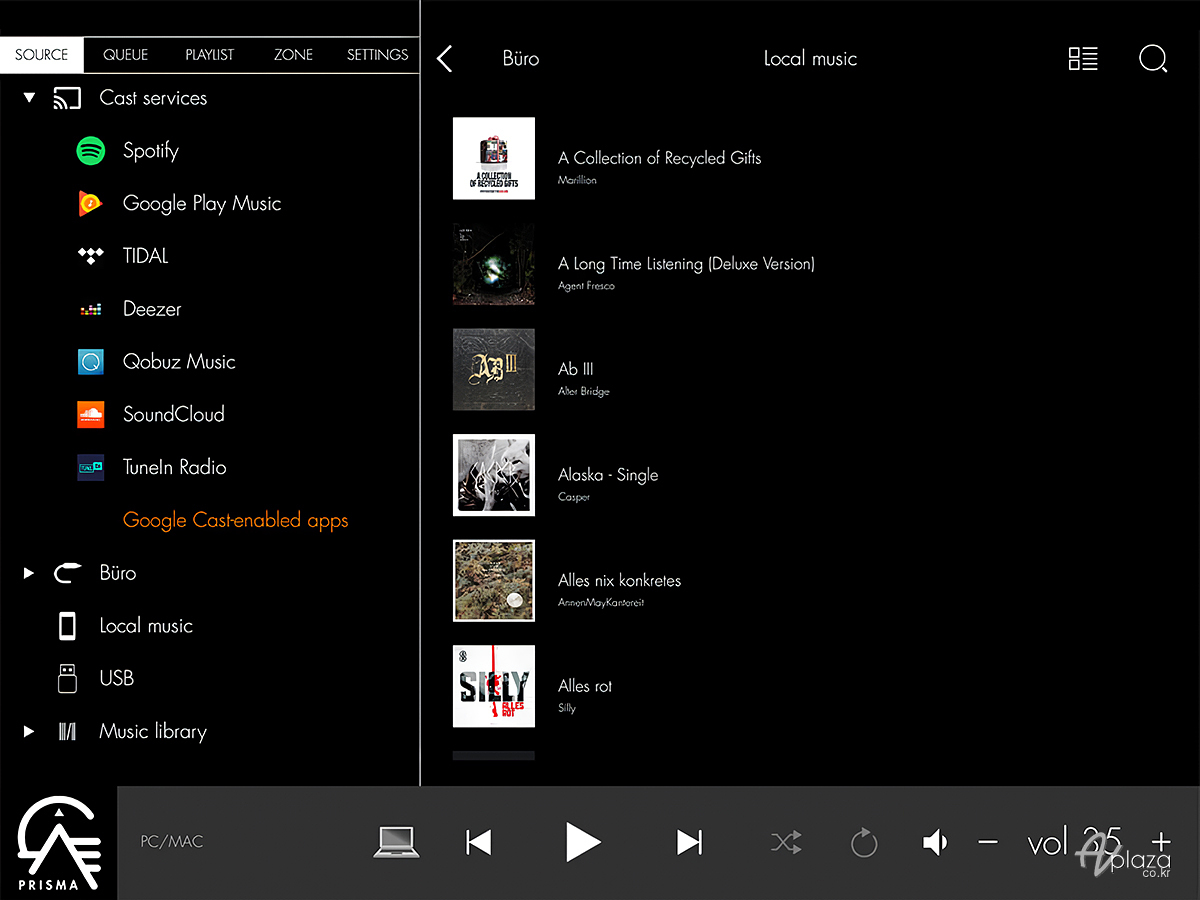Open A Collection of Recycled Gifts cover
This screenshot has width=1200, height=900.
[494, 158]
